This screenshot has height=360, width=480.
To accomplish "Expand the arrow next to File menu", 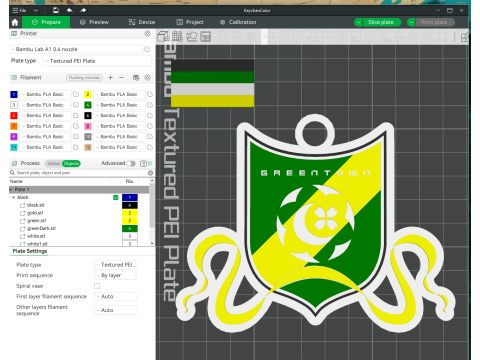I will point(36,10).
